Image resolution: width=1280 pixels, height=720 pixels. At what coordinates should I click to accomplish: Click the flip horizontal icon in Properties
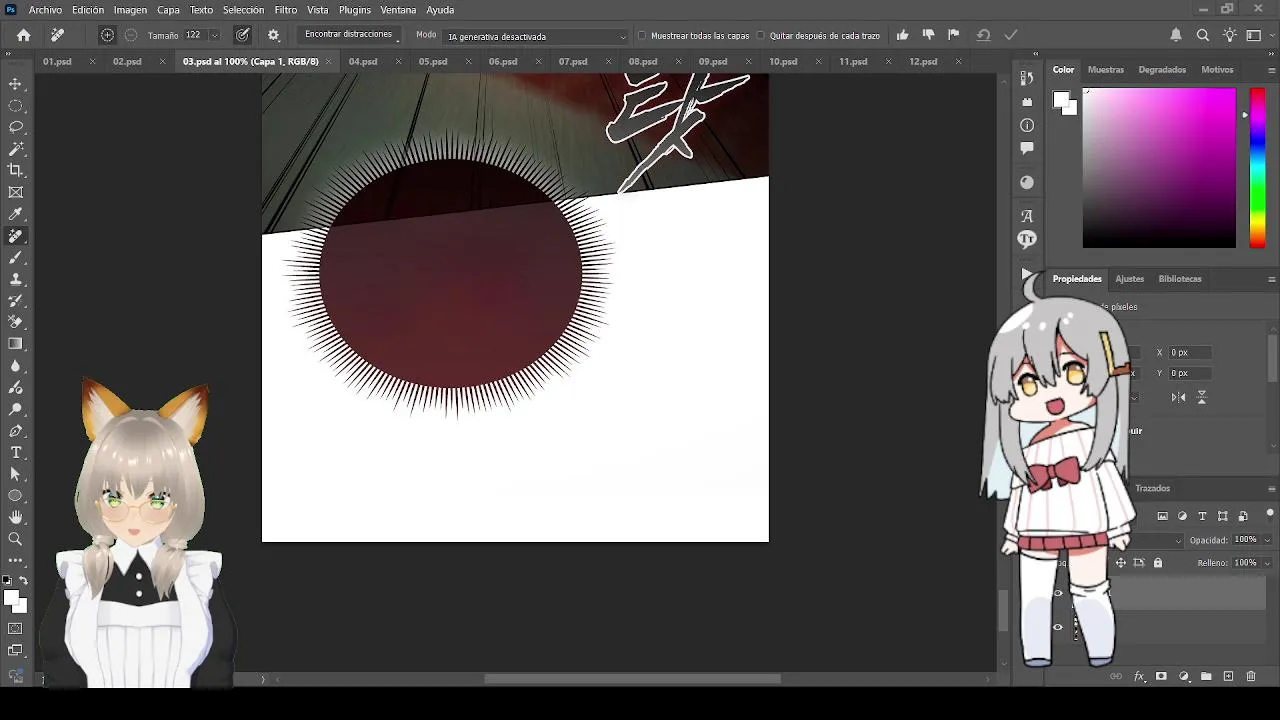[1179, 398]
